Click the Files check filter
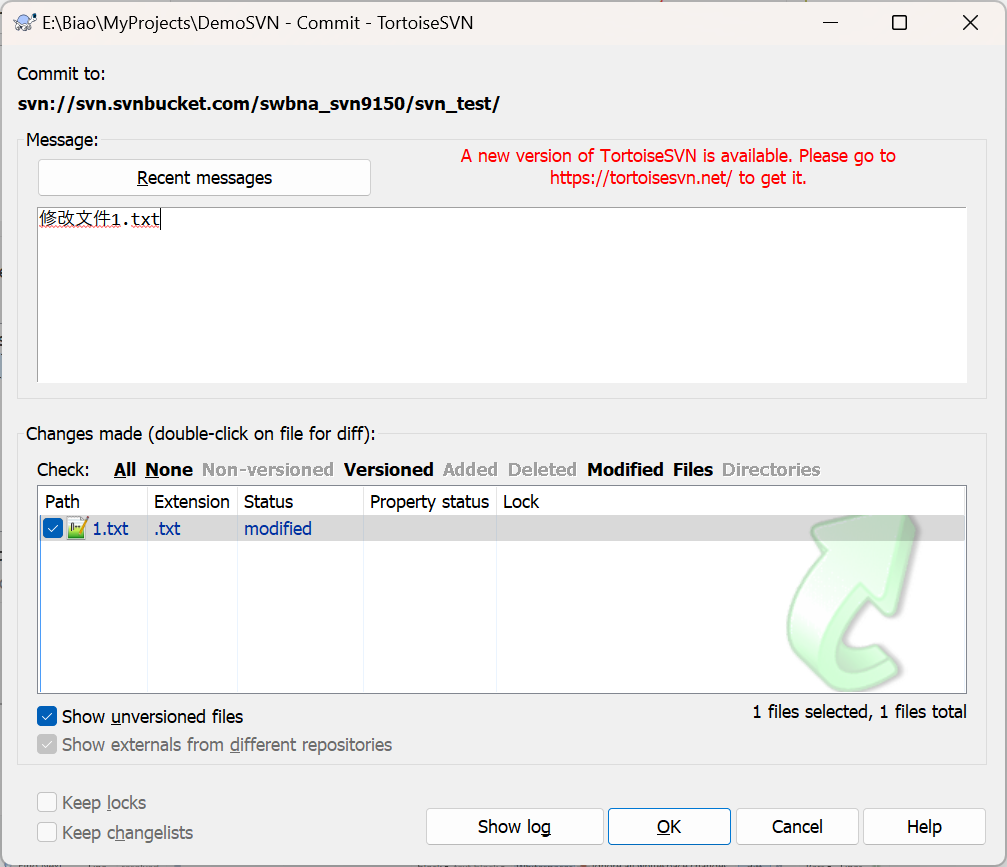Image resolution: width=1007 pixels, height=867 pixels. point(693,469)
